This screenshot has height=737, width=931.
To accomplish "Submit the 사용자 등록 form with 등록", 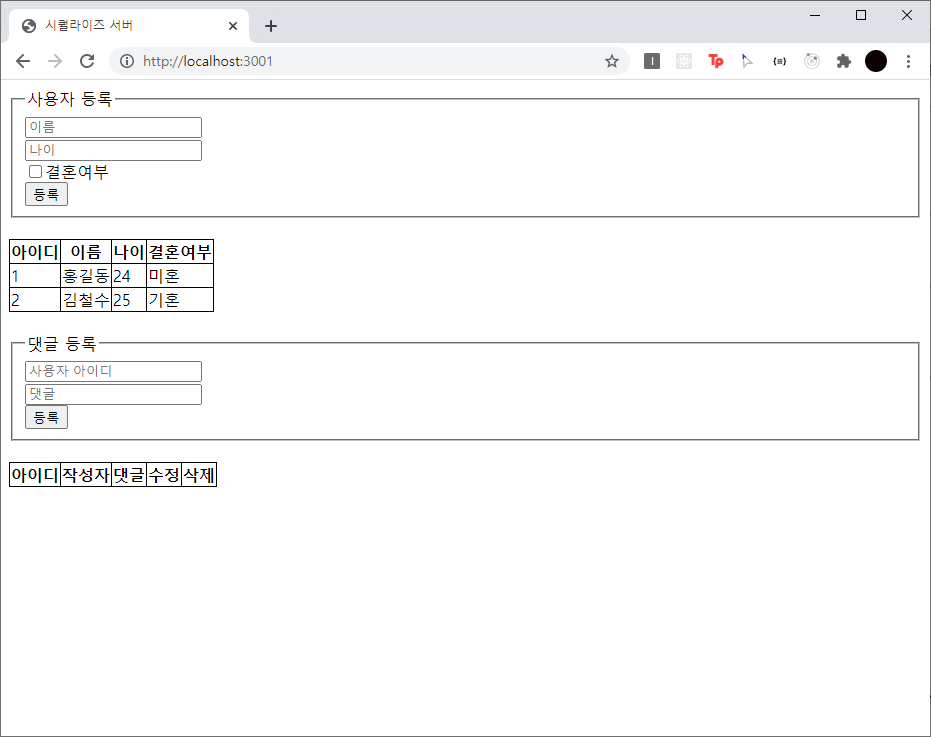I will tap(46, 194).
